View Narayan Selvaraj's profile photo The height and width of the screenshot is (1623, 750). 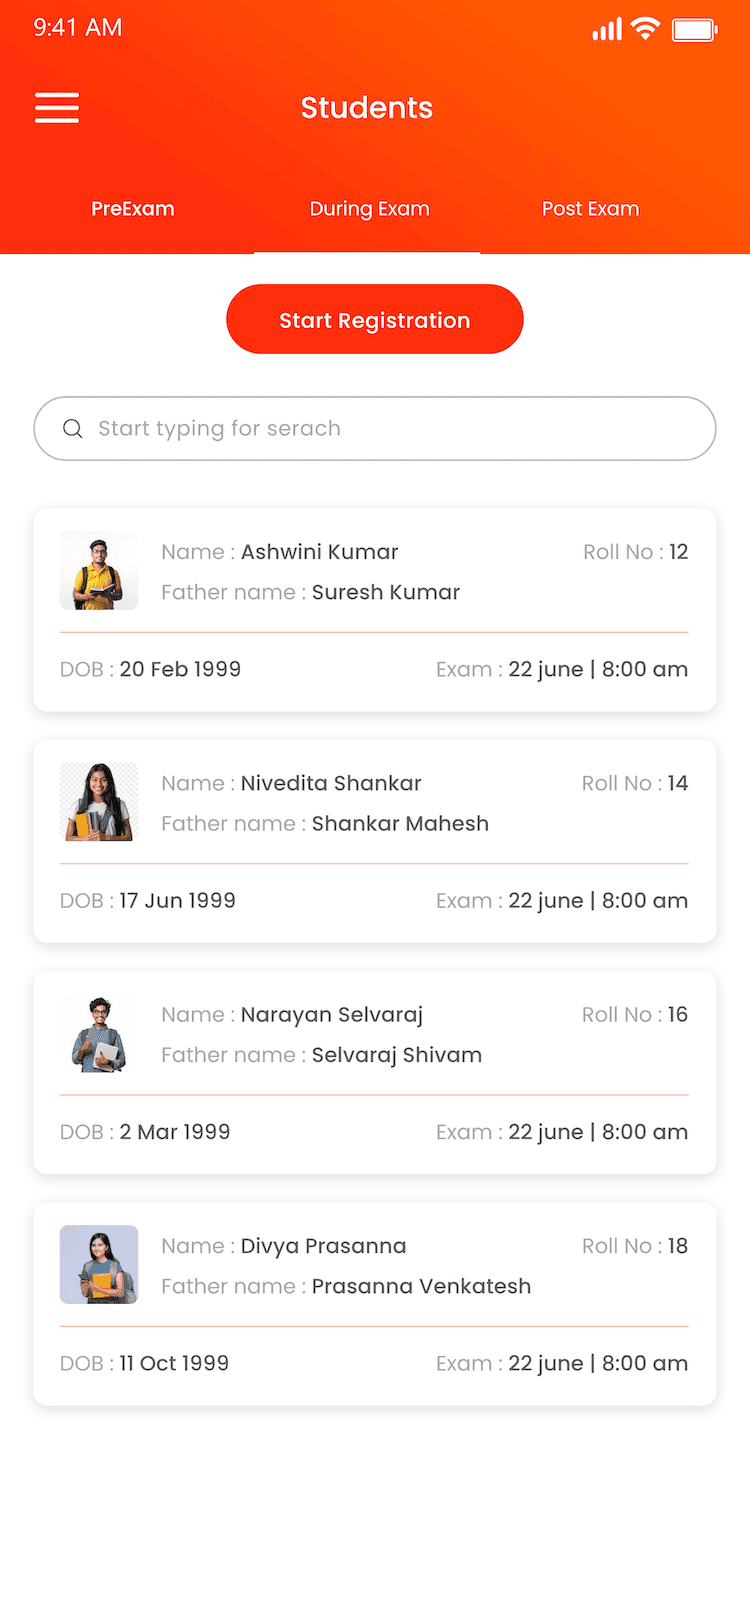tap(99, 1034)
